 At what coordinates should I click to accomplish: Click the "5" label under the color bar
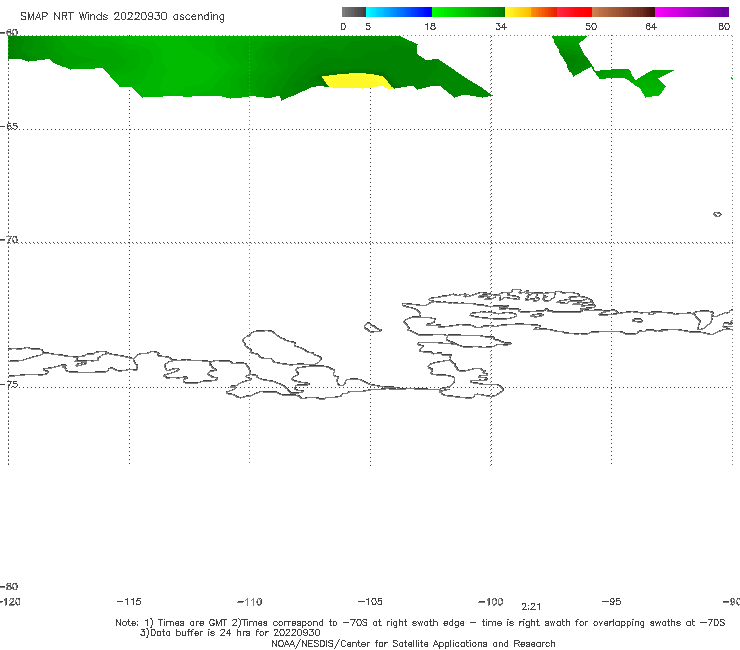[x=368, y=26]
